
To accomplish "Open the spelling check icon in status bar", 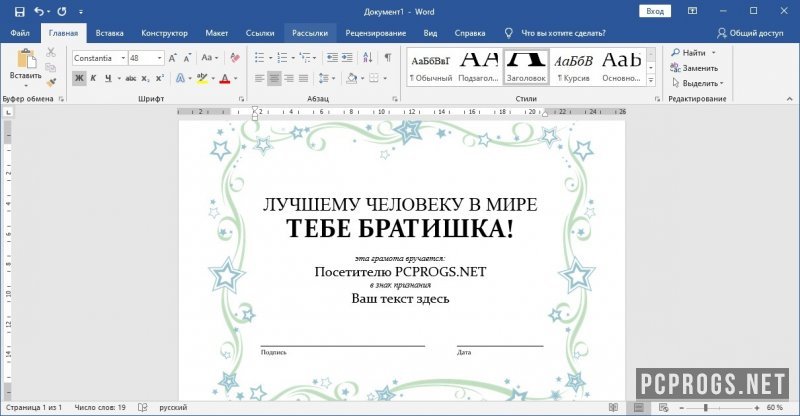I will click(x=143, y=407).
